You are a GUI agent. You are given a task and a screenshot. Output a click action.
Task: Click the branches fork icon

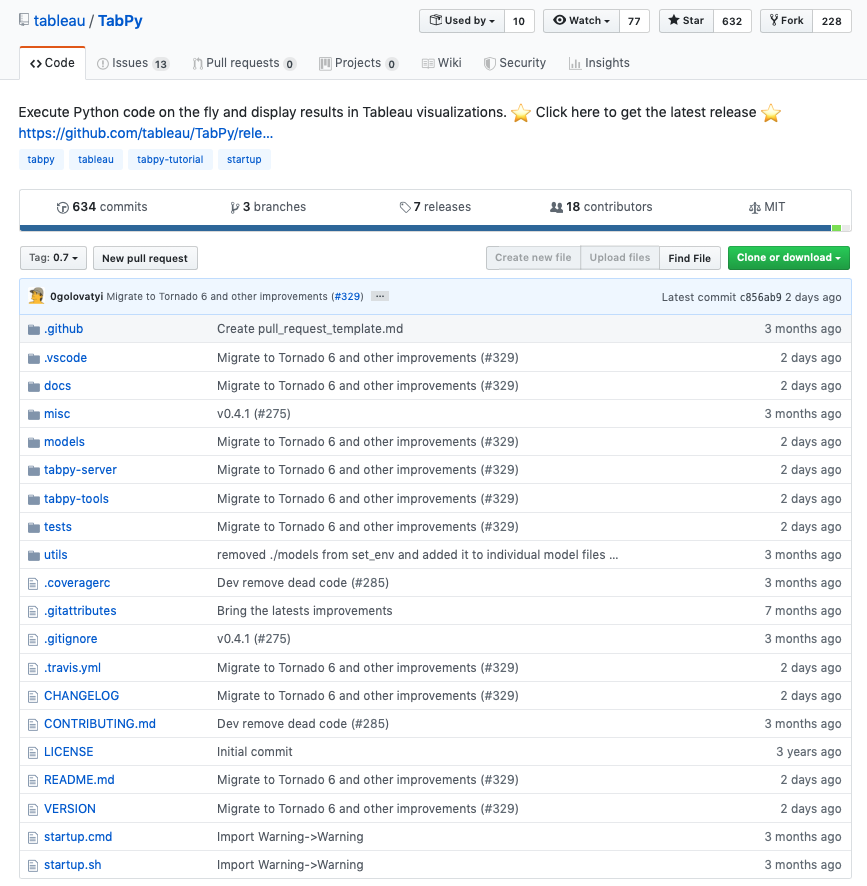click(235, 207)
